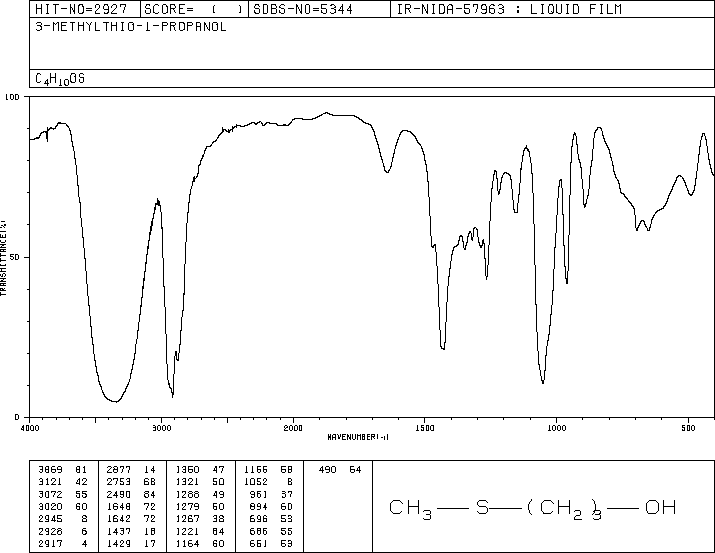This screenshot has height=553, width=715.
Task: Select peak table entry 1052
Action: point(256,481)
